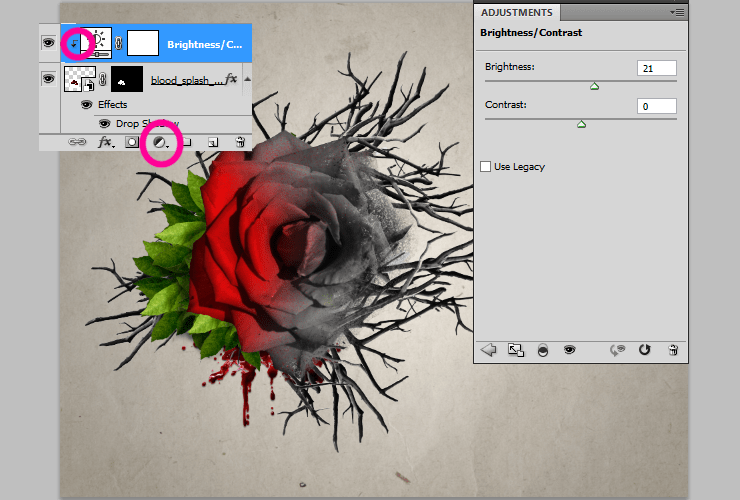This screenshot has width=740, height=500.
Task: Select the Brightness/Contrast adjustment thumbnail
Action: [x=96, y=43]
